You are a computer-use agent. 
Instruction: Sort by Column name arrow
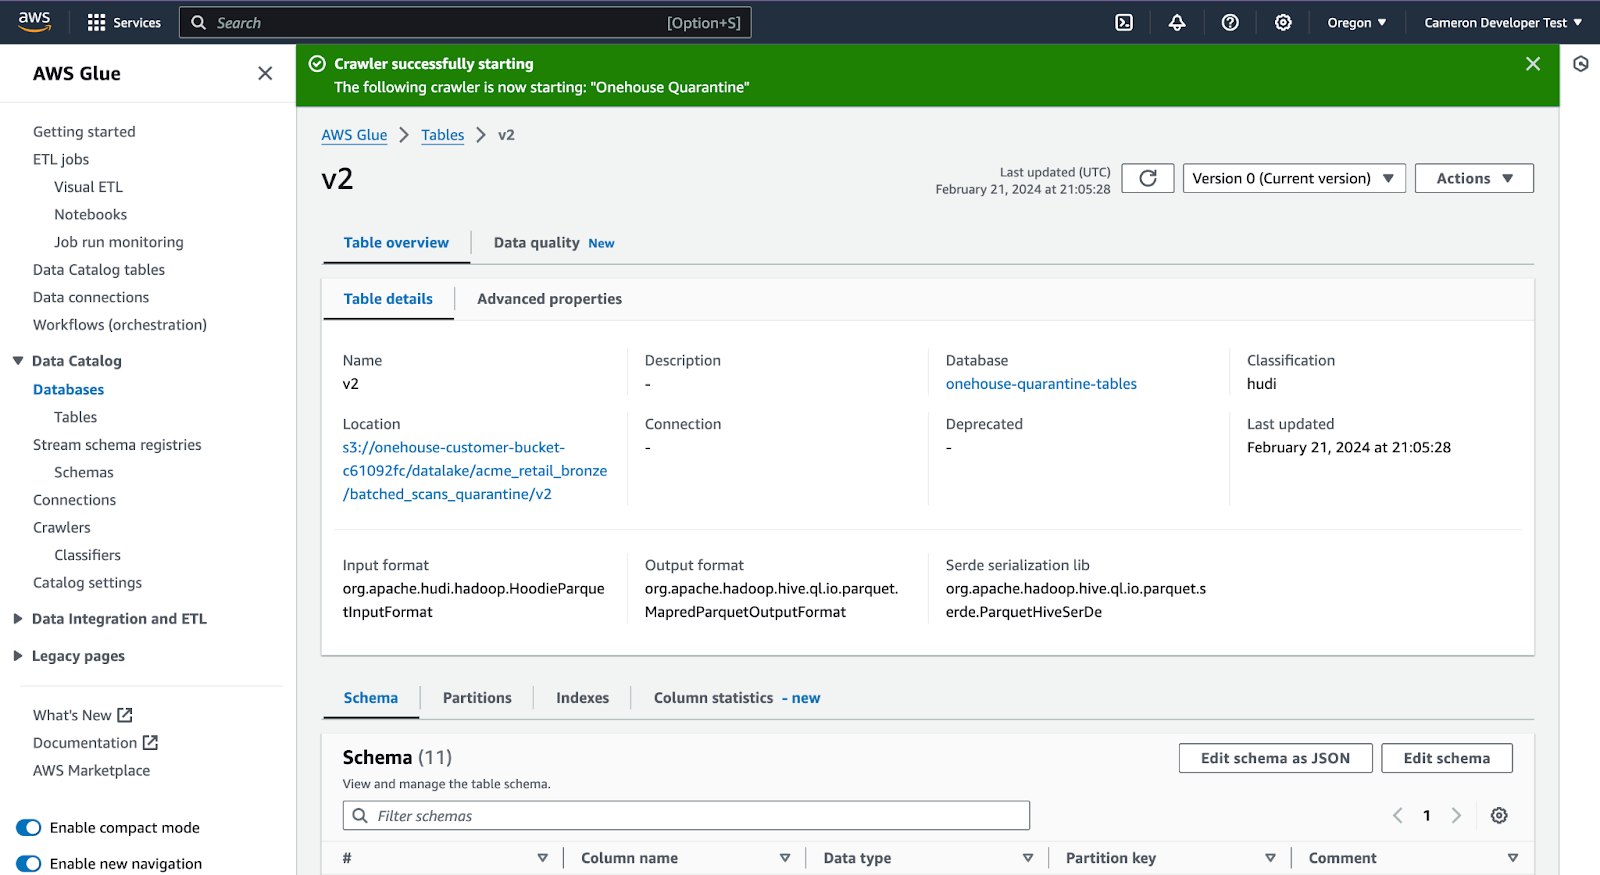[x=785, y=858]
